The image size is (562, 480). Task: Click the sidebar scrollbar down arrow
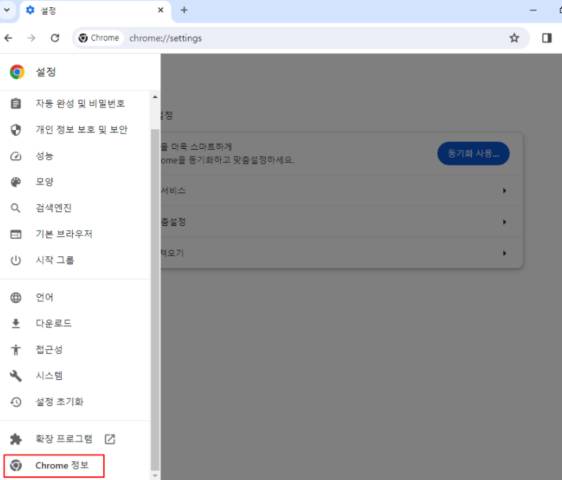coord(155,476)
